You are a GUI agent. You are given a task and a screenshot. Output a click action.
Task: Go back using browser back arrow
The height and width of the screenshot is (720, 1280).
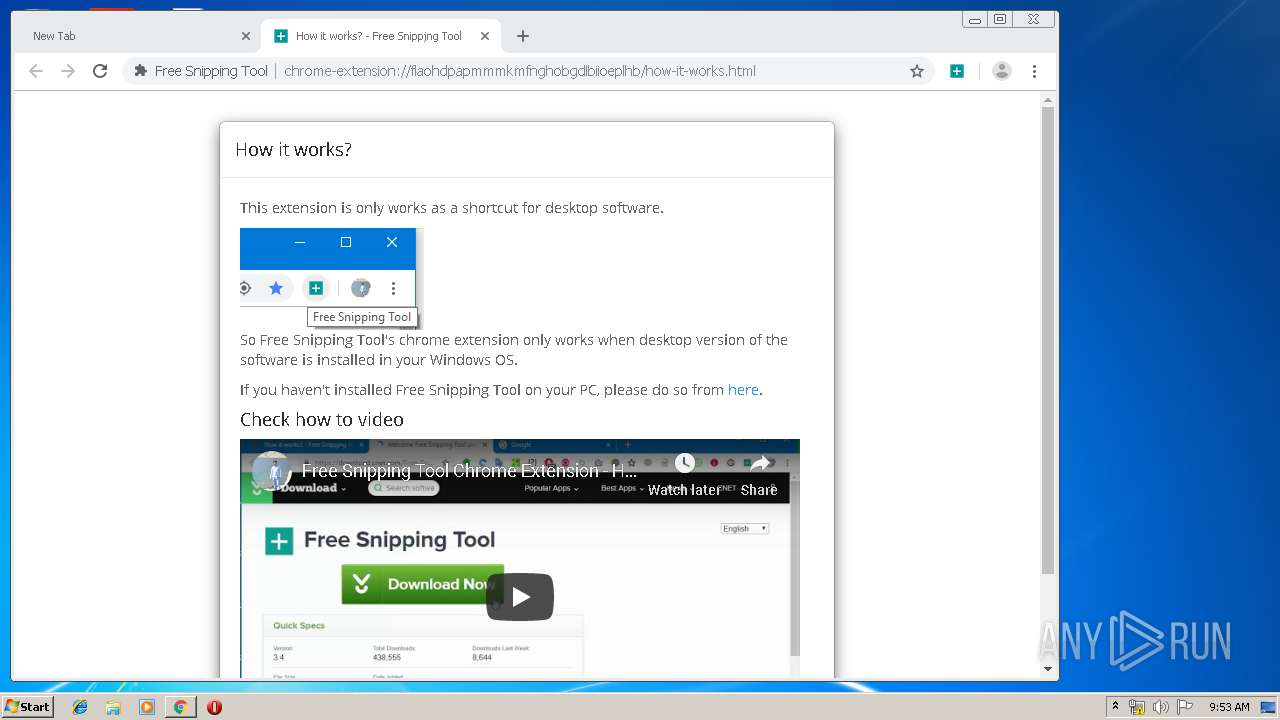pyautogui.click(x=36, y=71)
